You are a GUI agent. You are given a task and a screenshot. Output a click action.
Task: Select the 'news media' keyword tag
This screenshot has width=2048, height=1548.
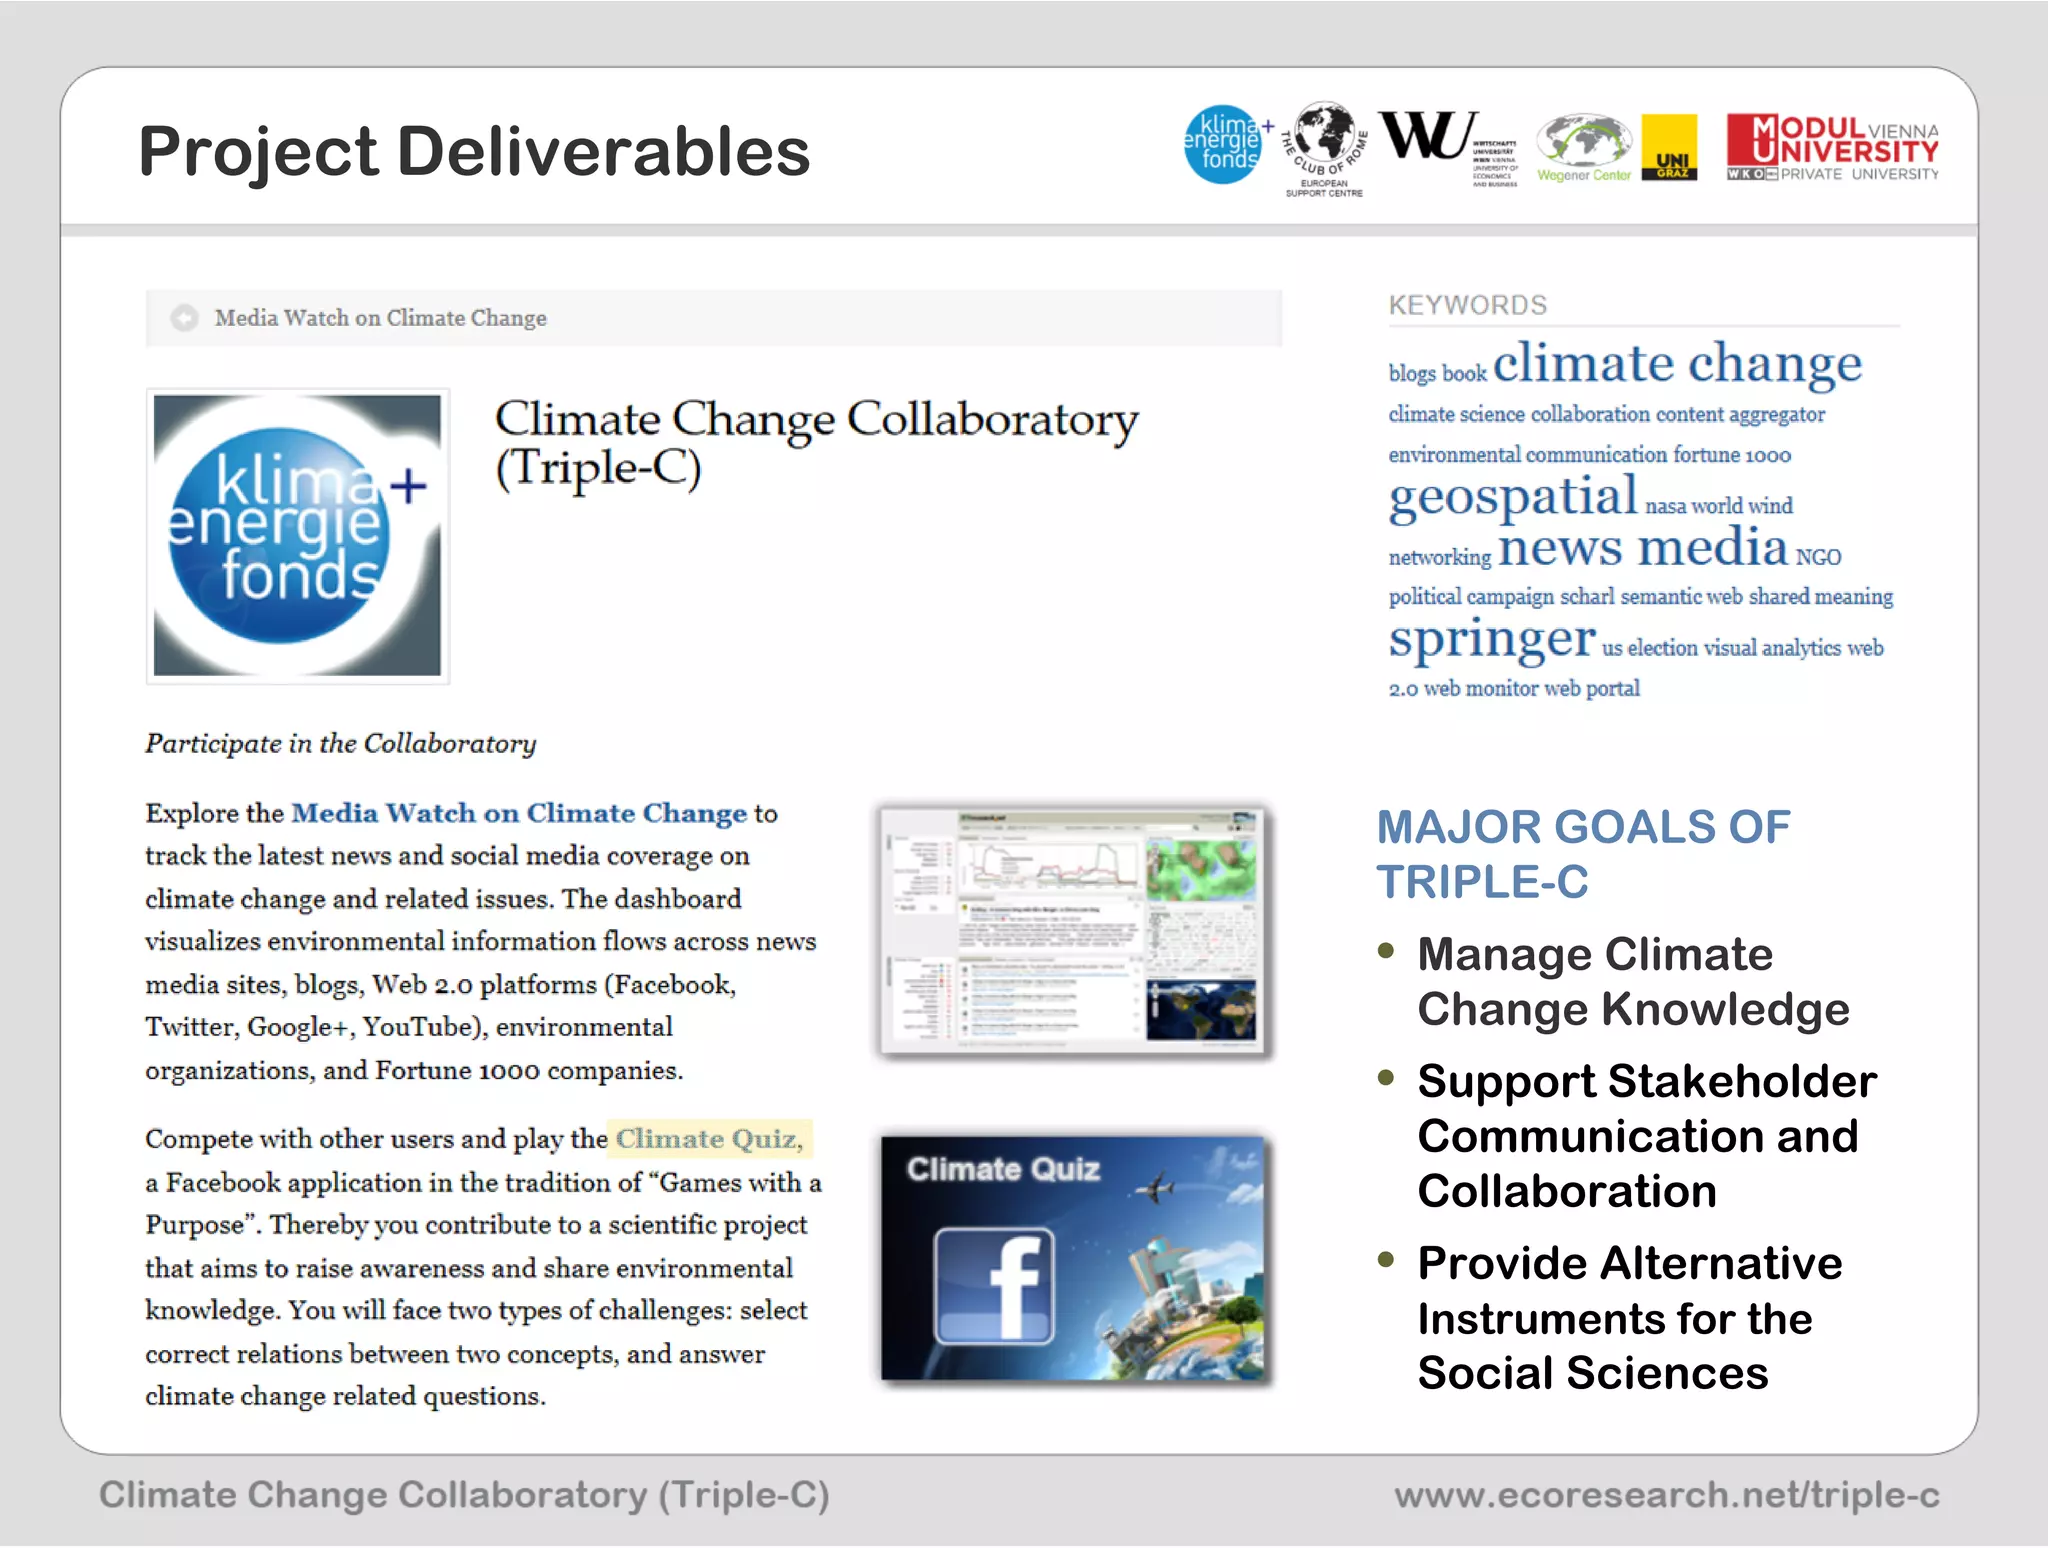point(1642,547)
